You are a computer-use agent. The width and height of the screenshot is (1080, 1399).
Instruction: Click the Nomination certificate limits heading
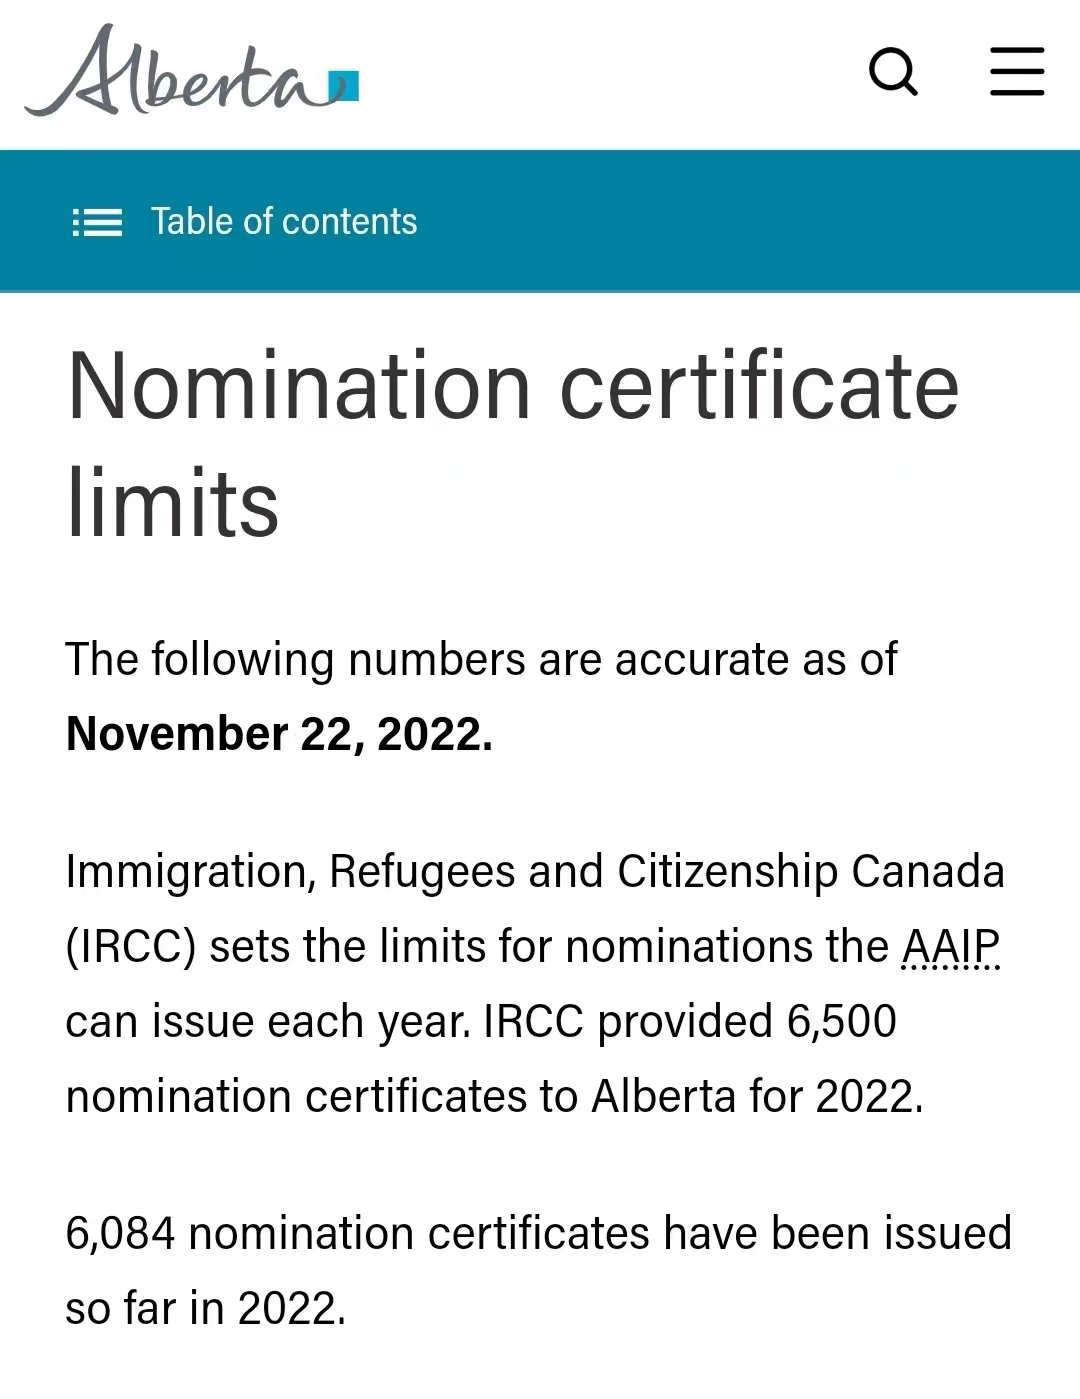[513, 444]
